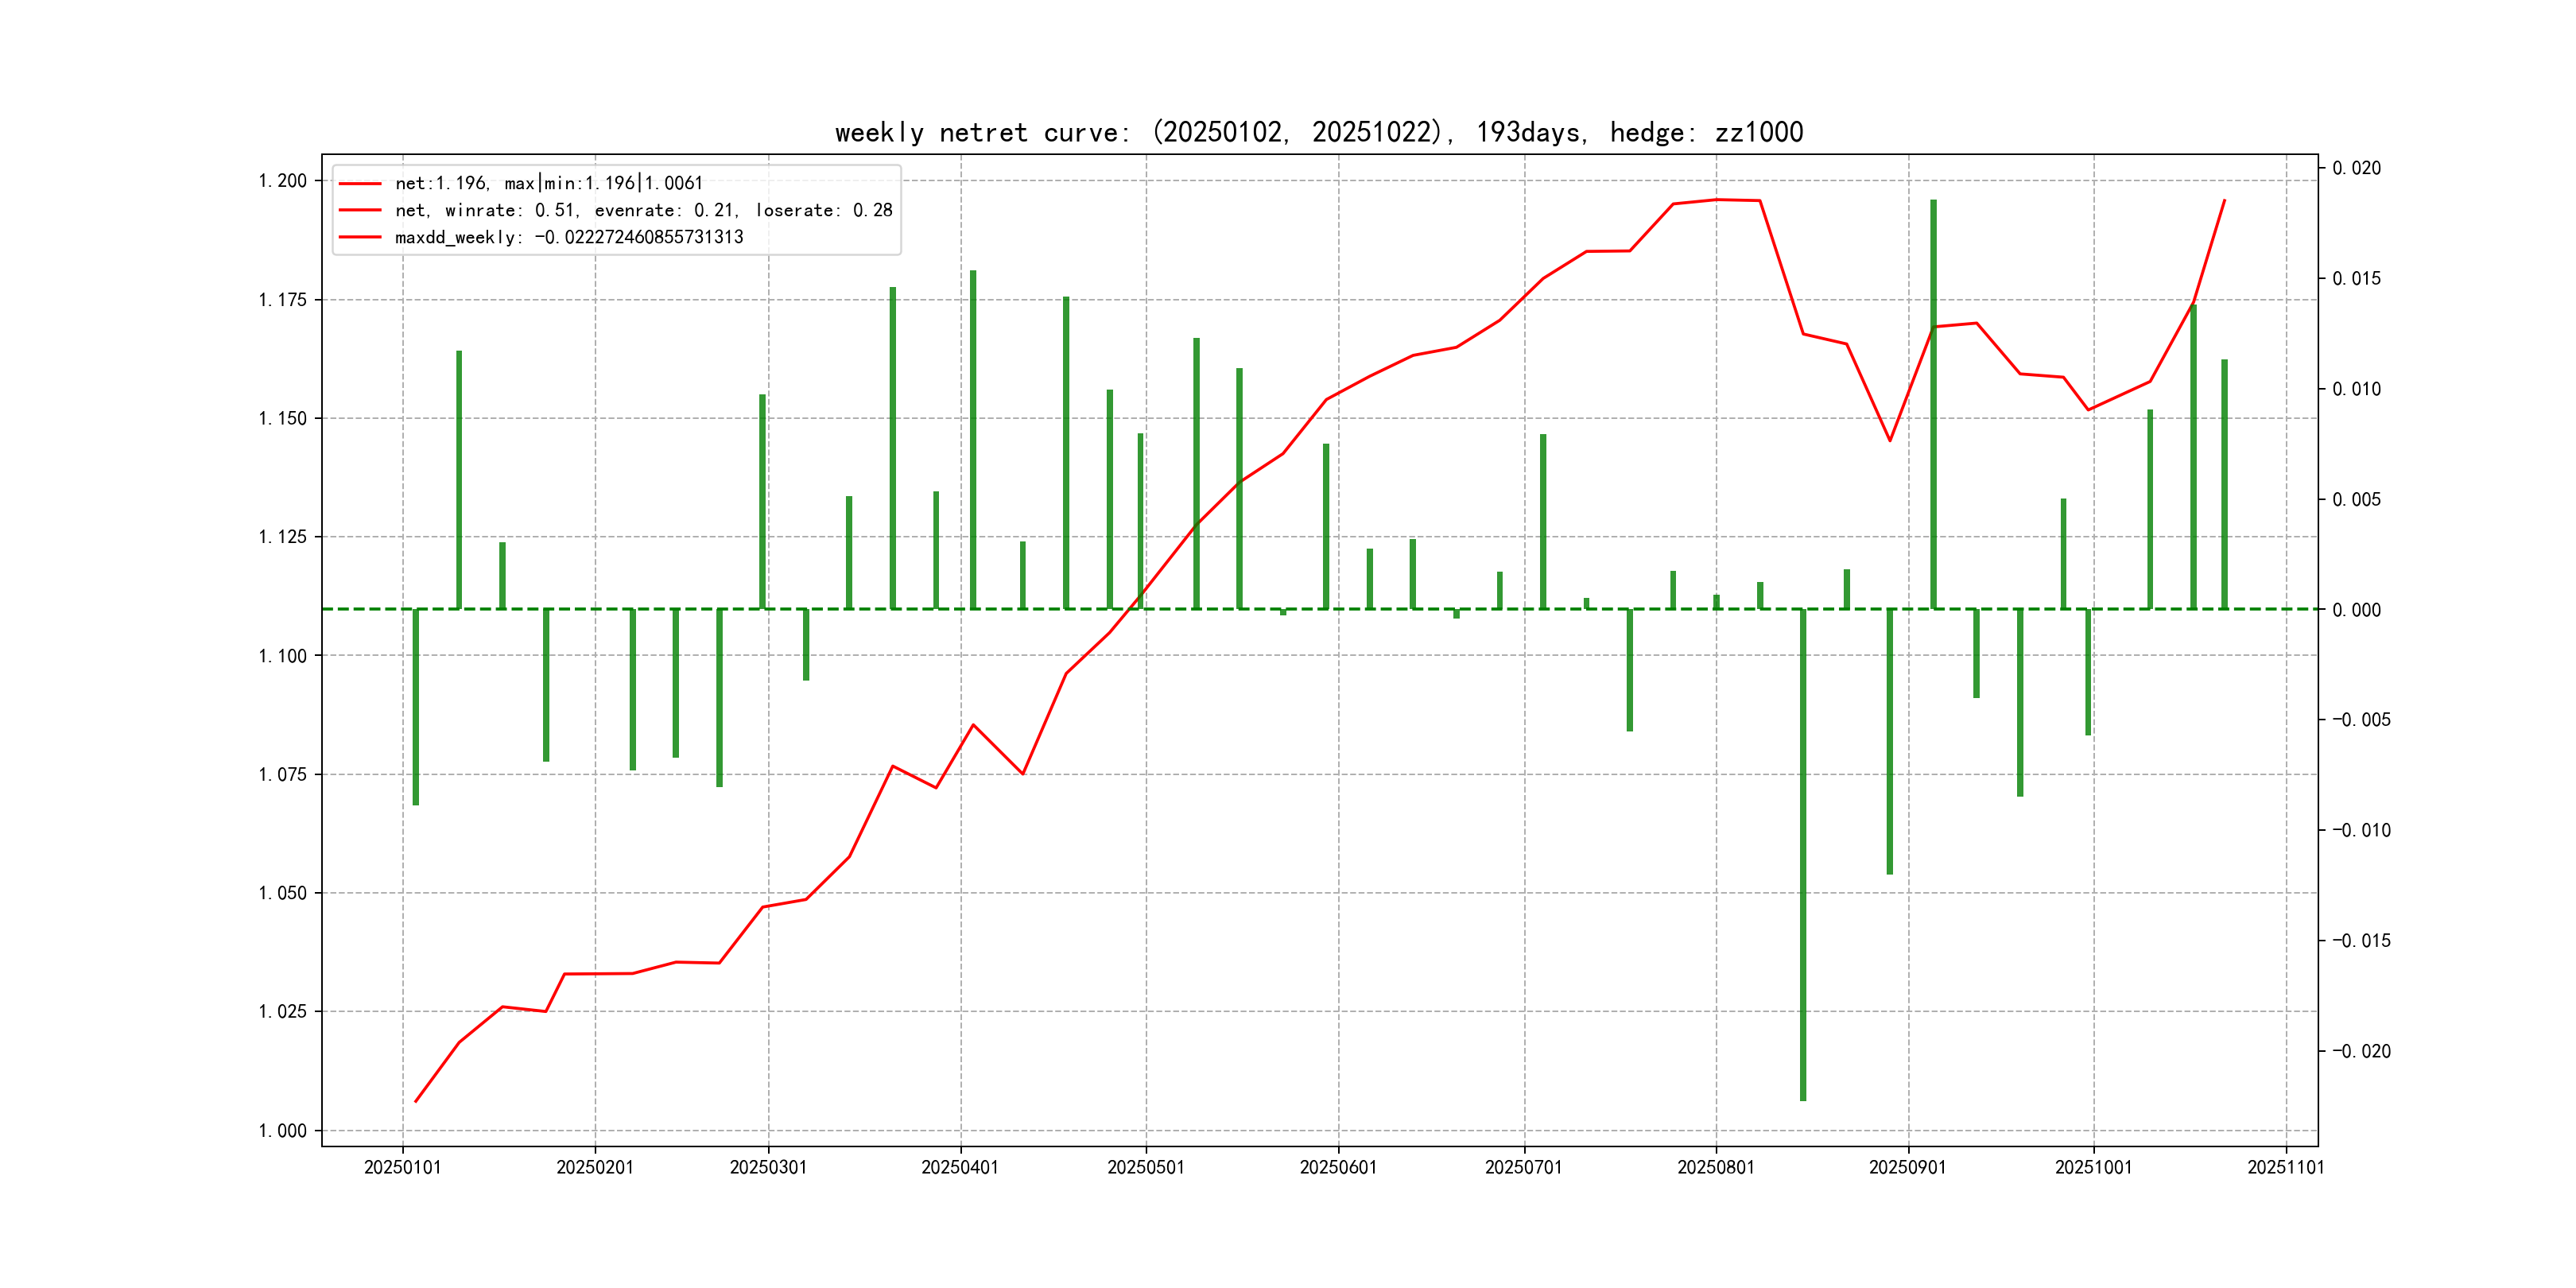Screen dimensions: 2576x1288
Task: Click the lowest green bar after 20250801
Action: (x=1803, y=855)
